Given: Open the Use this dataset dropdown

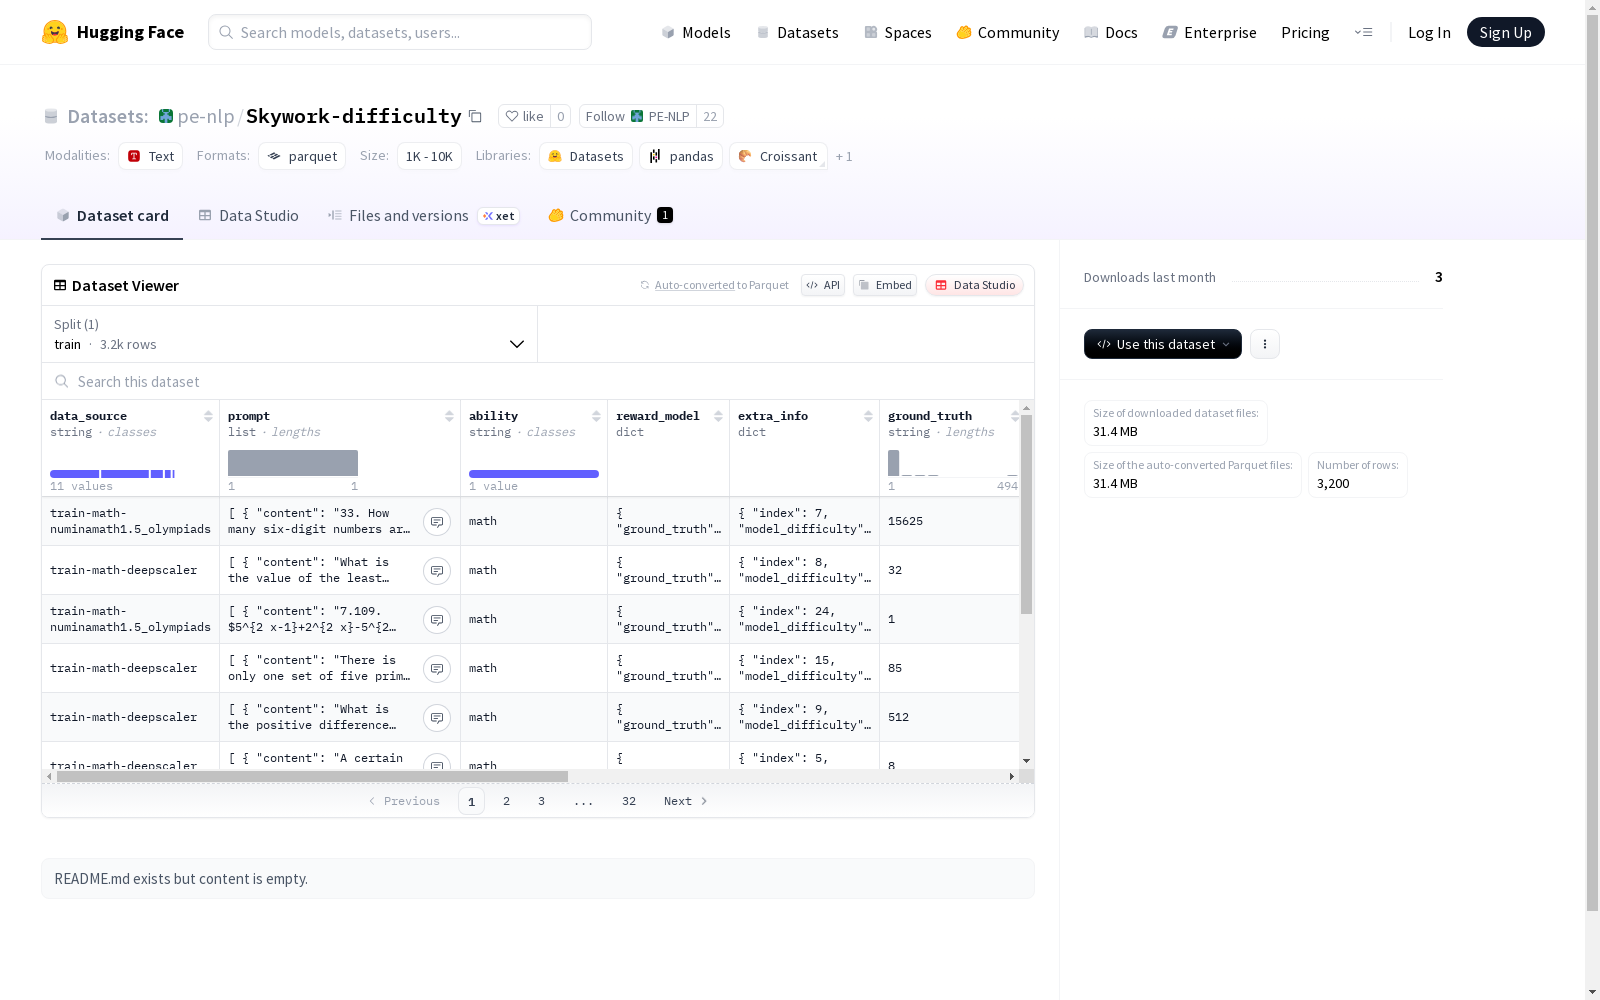Looking at the screenshot, I should 1163,344.
